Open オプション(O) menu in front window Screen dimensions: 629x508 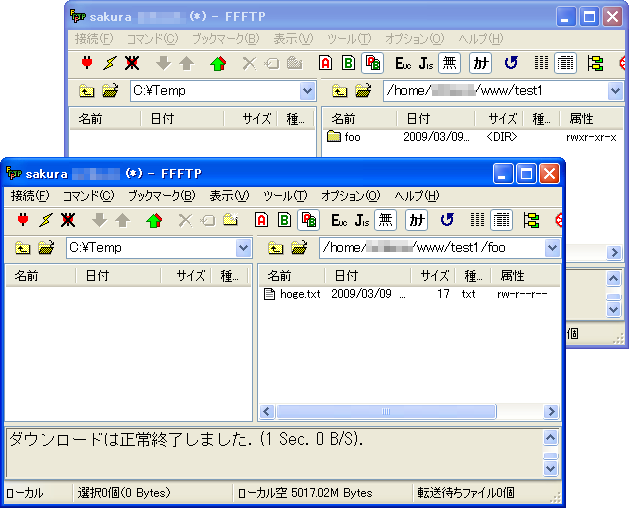point(350,196)
